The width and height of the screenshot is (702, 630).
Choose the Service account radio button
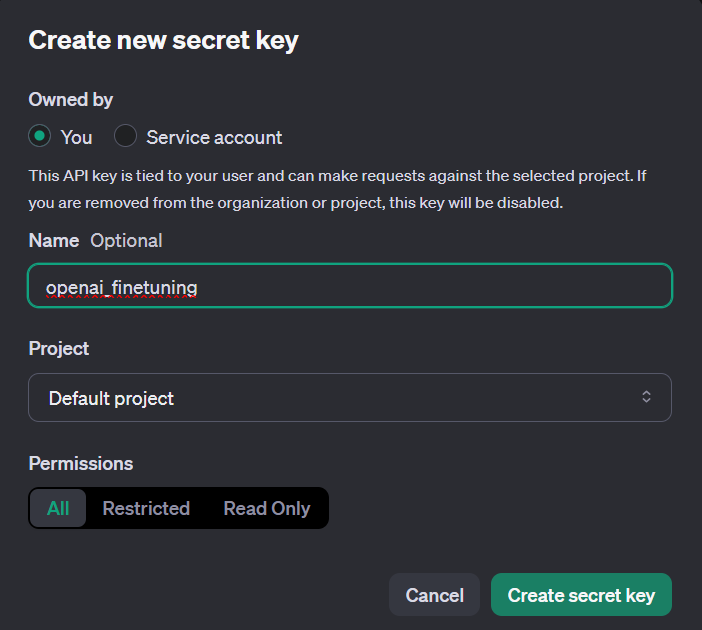point(125,136)
